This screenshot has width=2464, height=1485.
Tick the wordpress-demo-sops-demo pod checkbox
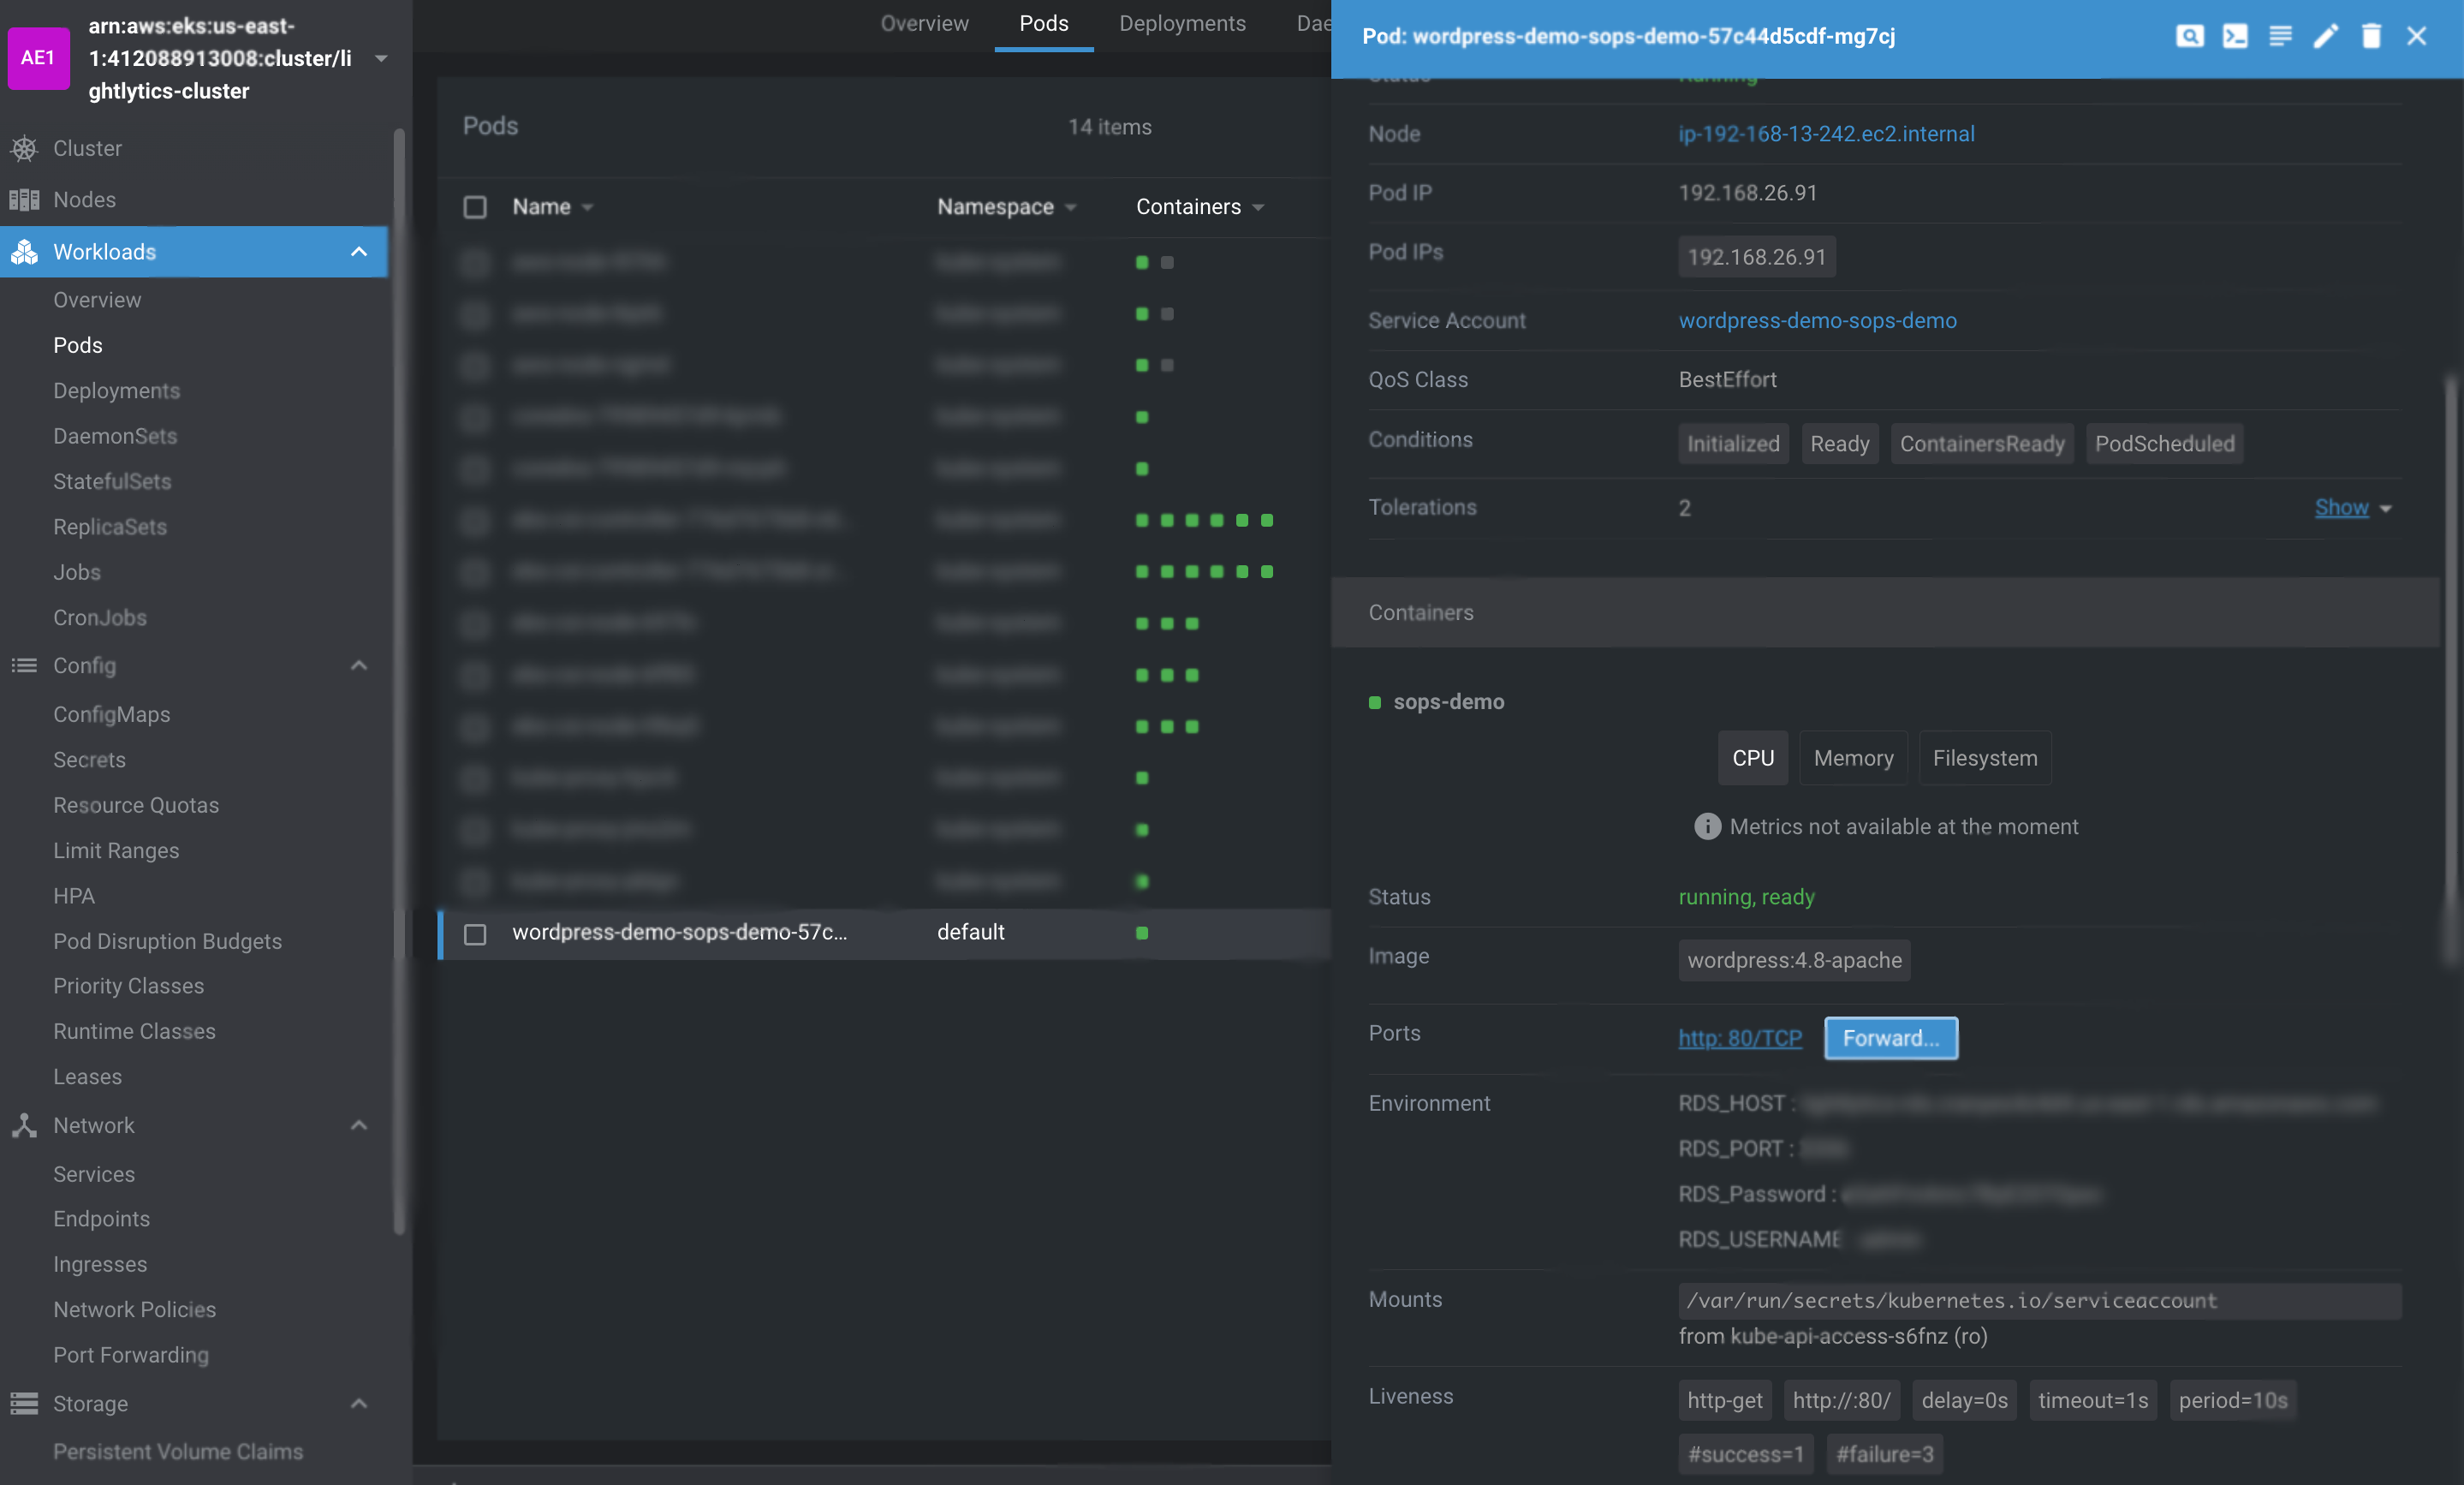click(475, 933)
